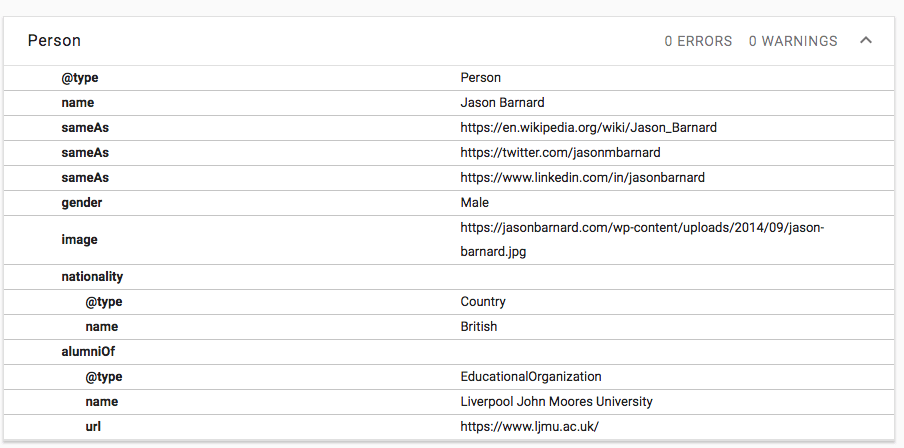The width and height of the screenshot is (904, 448).
Task: Select the Jason Barnard name value
Action: 503,103
